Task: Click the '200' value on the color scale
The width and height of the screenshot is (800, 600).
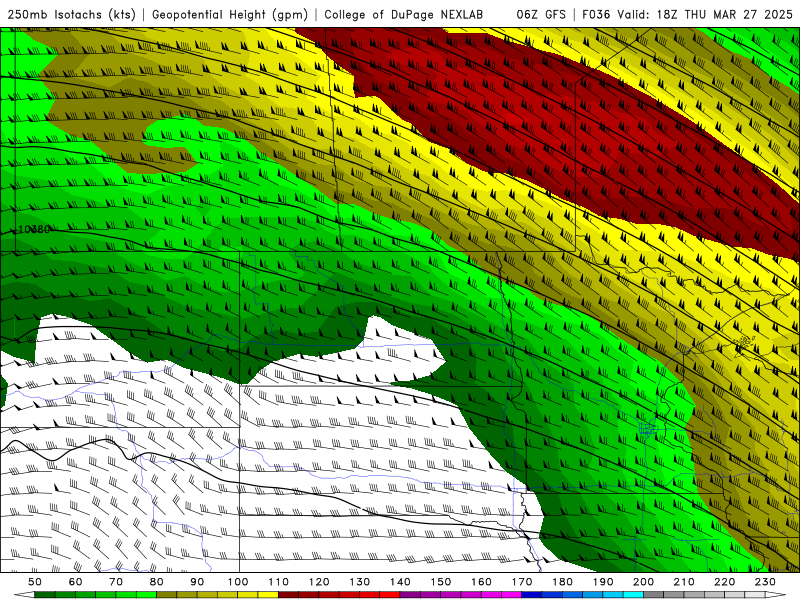Action: tap(643, 582)
